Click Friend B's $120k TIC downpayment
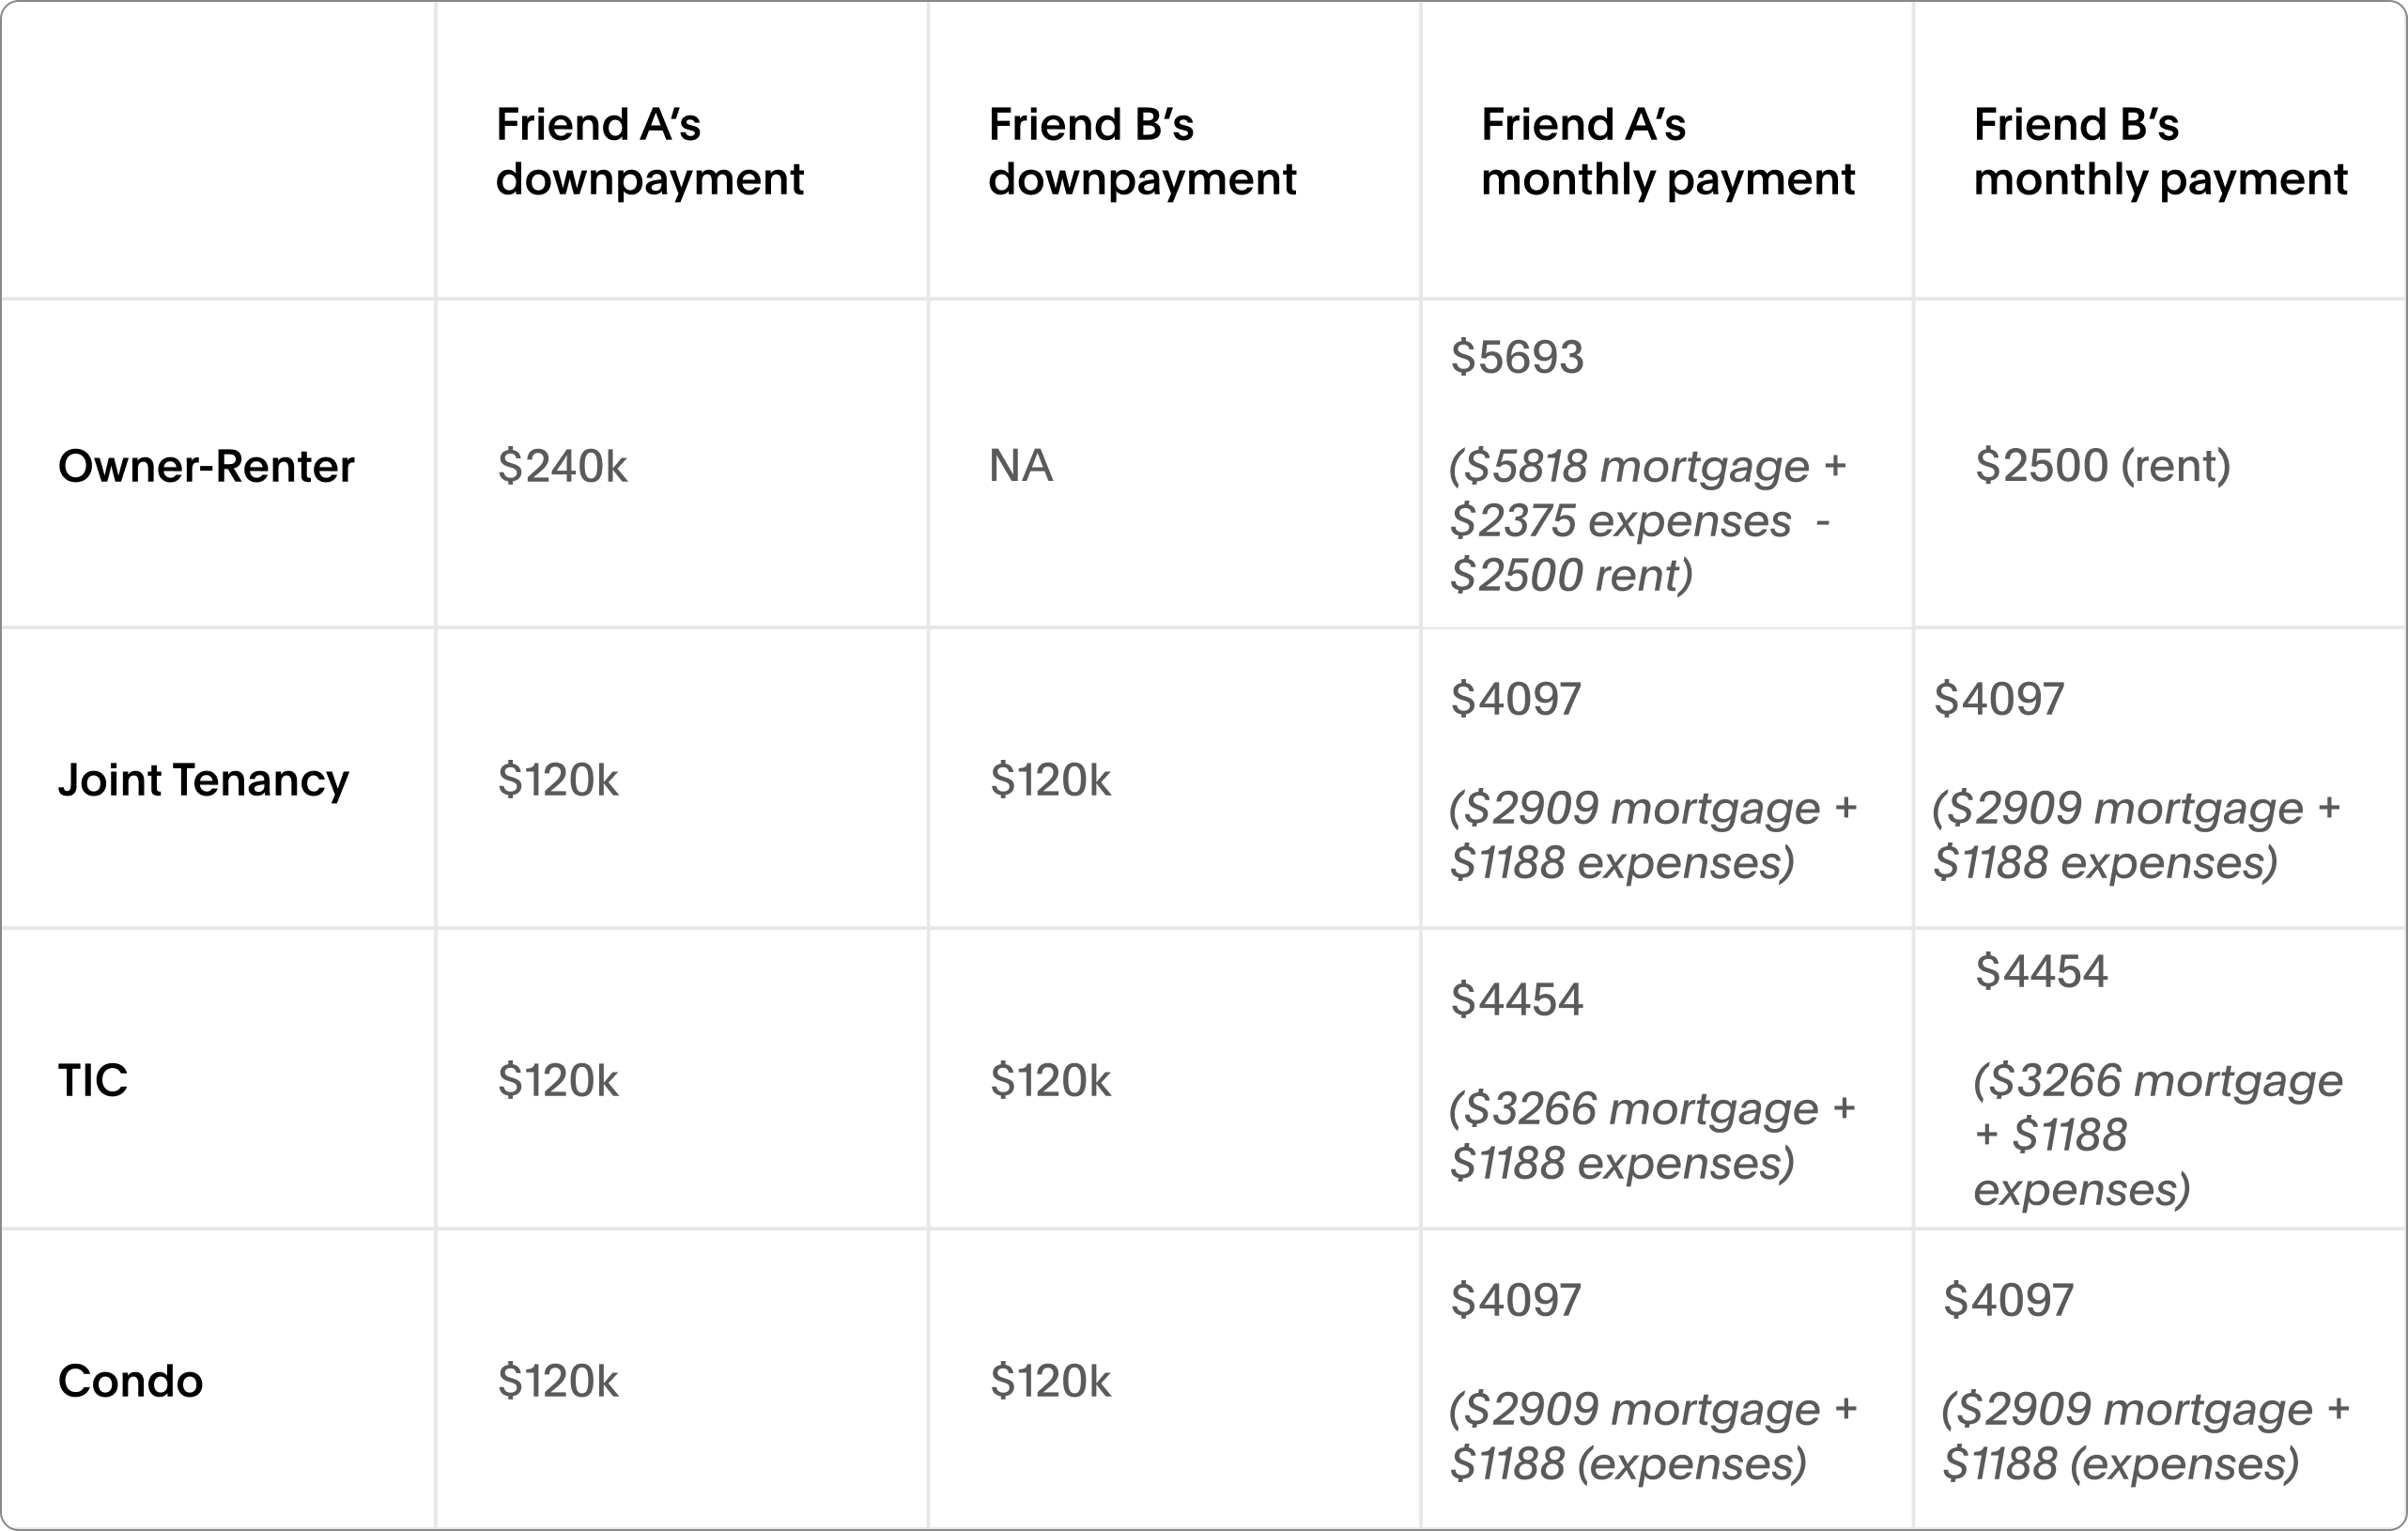Screen dimensions: 2408x1531 click(x=1050, y=1081)
